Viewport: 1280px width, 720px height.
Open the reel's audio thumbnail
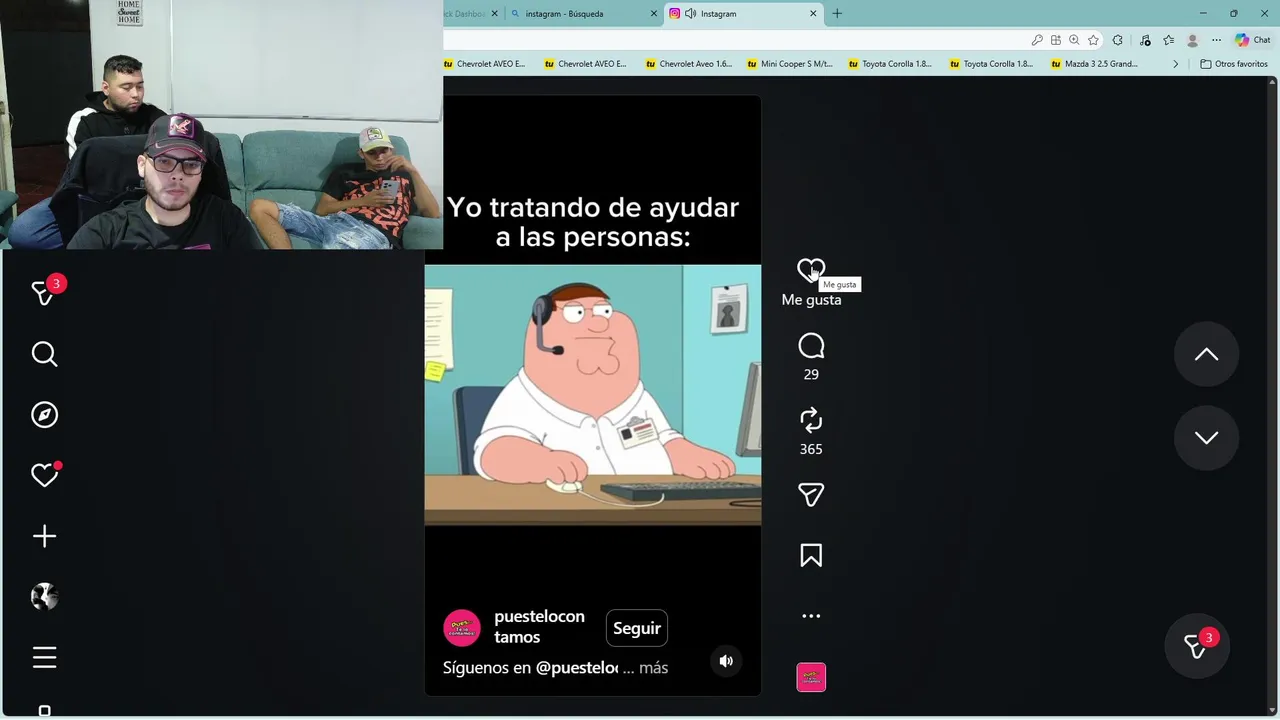tap(811, 677)
